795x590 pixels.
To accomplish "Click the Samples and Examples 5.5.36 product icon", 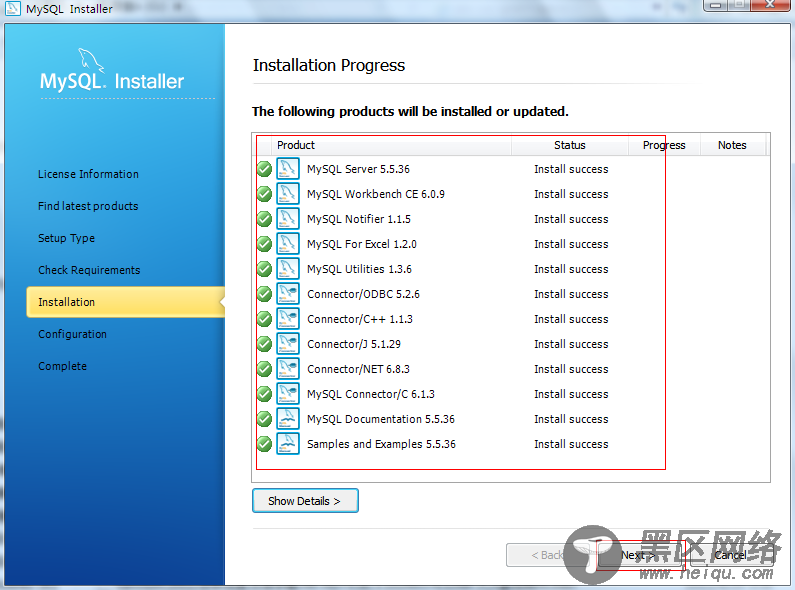I will click(287, 444).
